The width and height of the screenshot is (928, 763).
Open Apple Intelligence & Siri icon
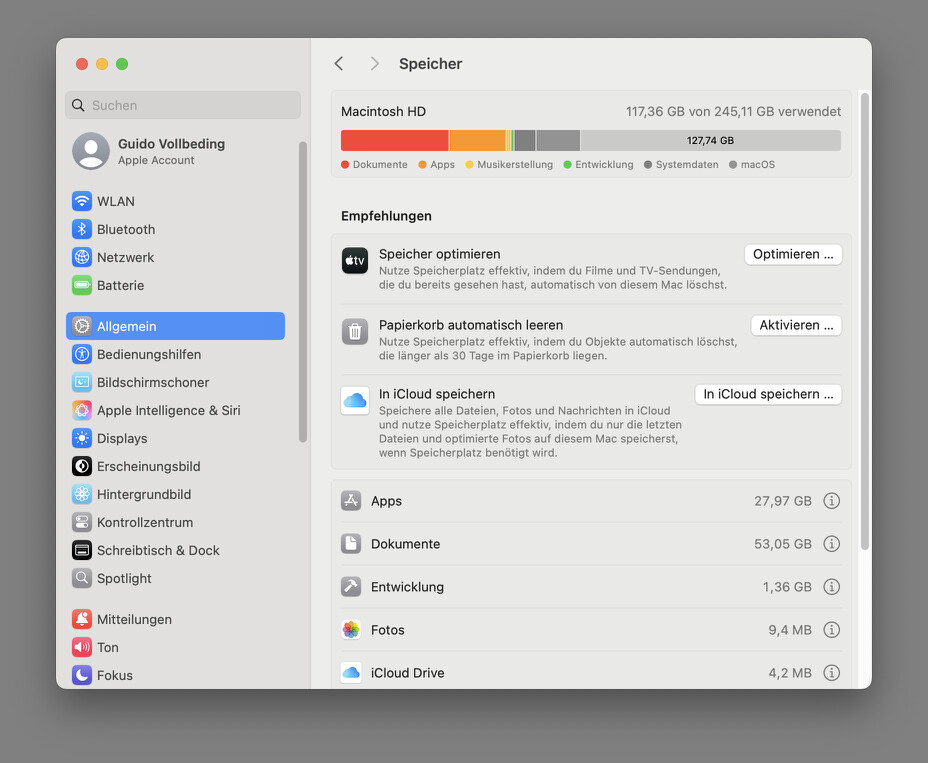pos(82,410)
